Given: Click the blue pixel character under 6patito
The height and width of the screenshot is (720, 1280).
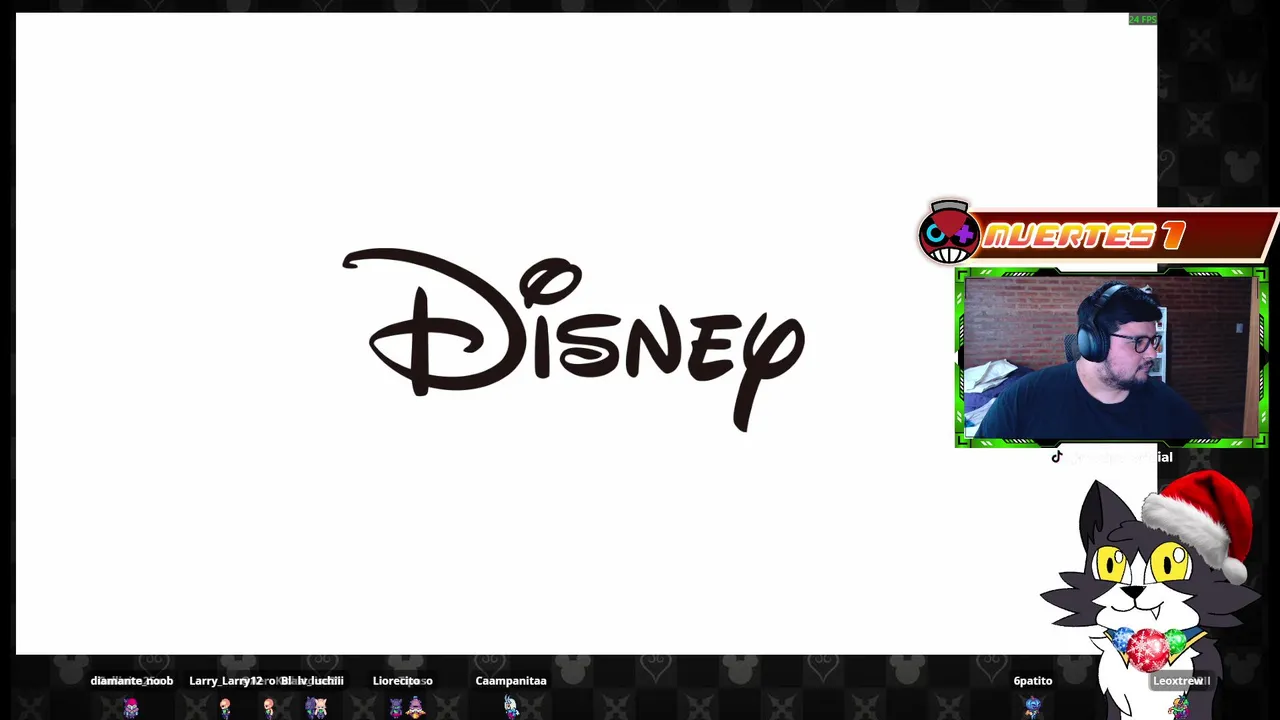Looking at the screenshot, I should 1033,708.
